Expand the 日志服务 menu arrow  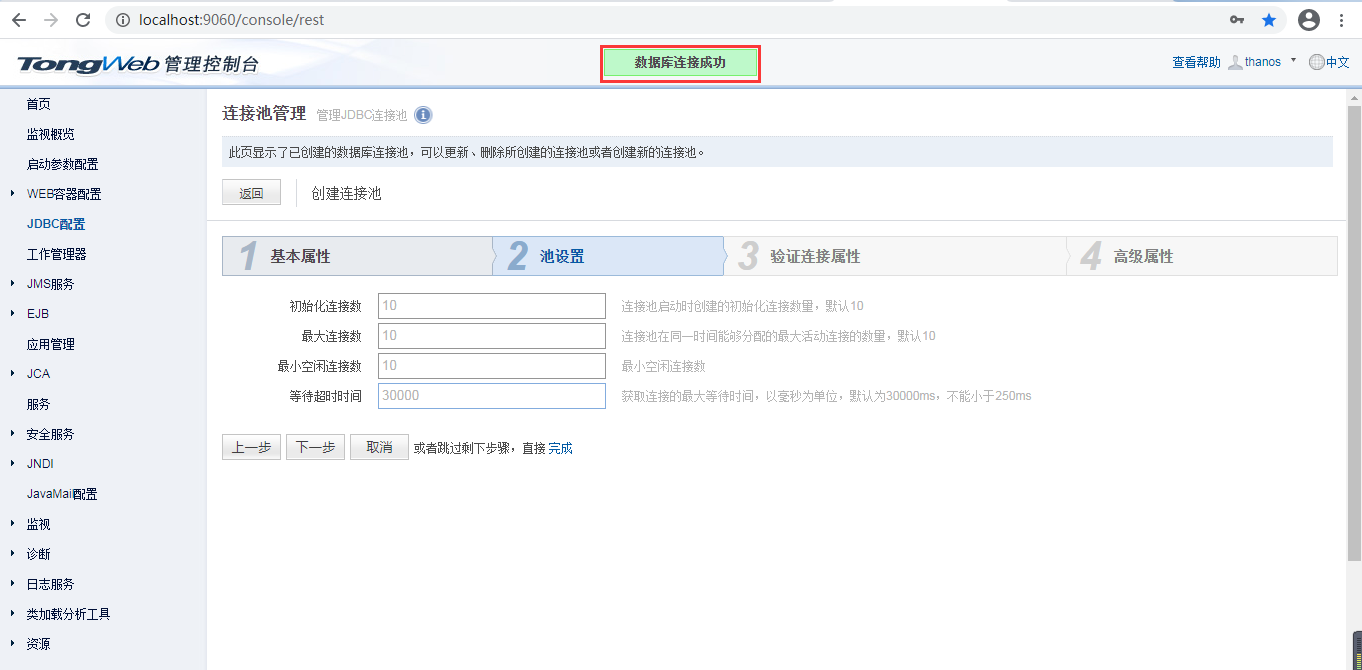12,584
